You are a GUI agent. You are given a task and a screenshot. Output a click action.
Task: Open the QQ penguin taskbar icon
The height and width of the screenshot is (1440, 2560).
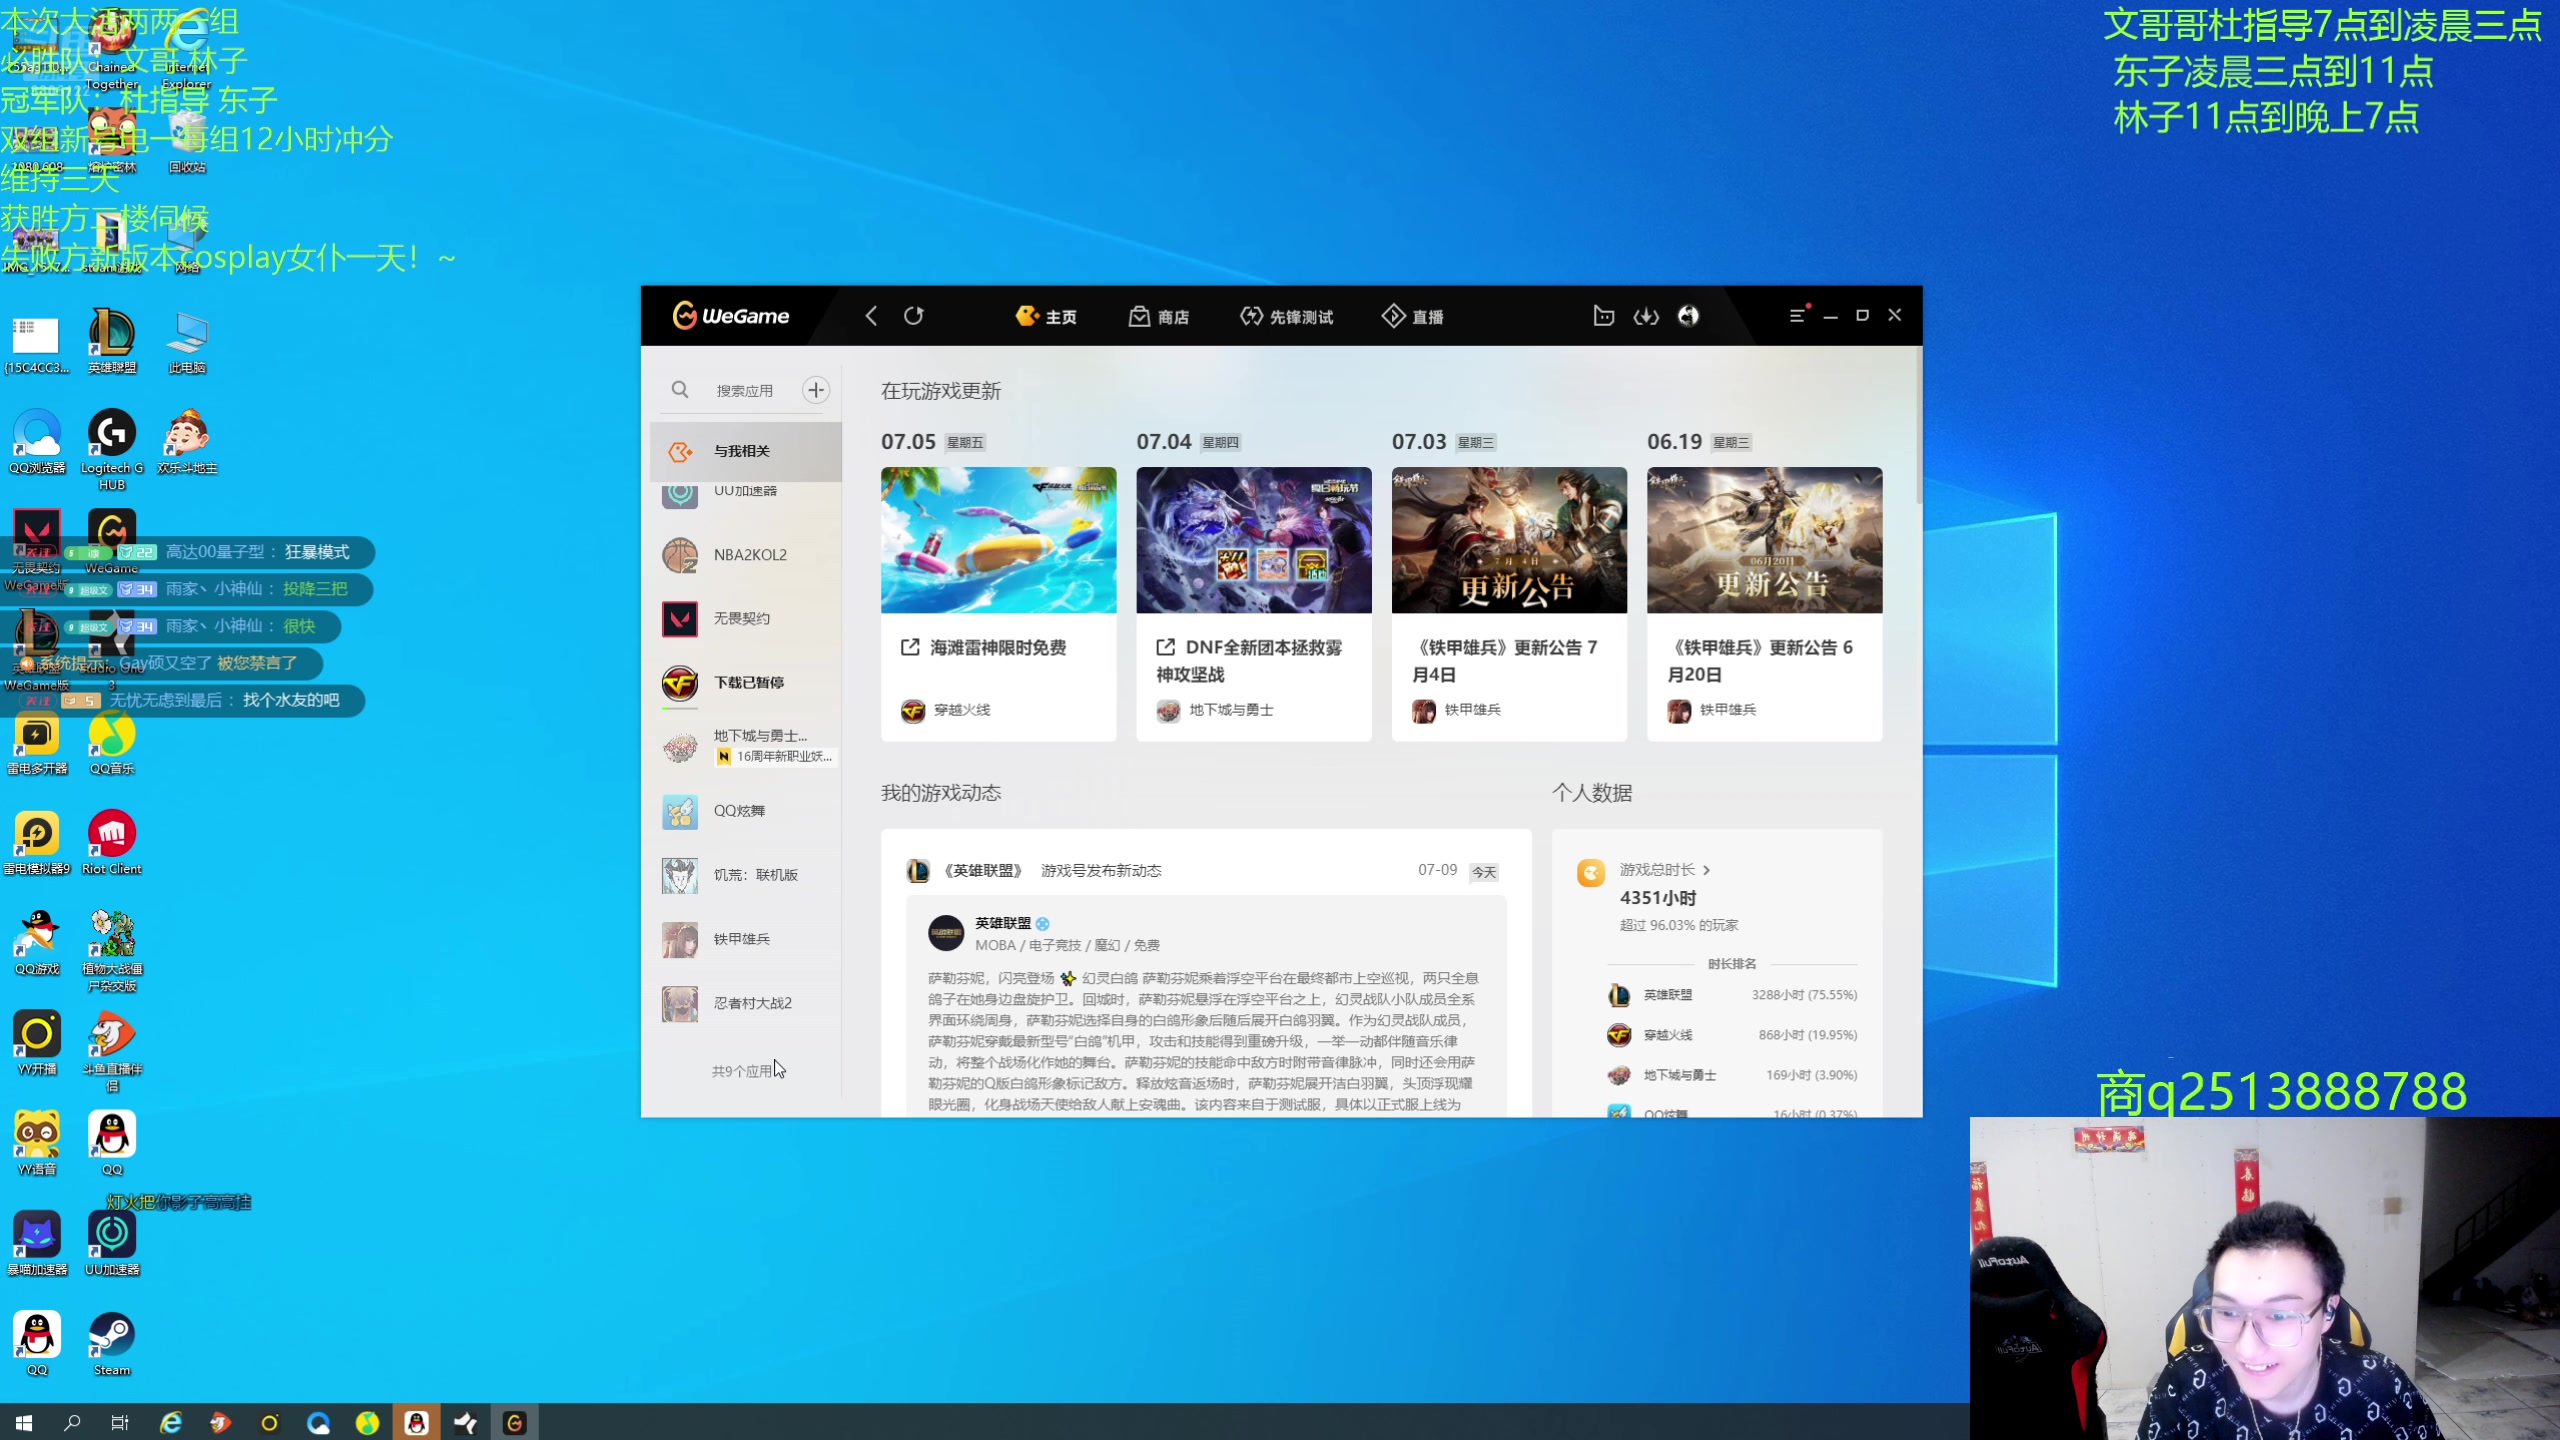click(416, 1422)
